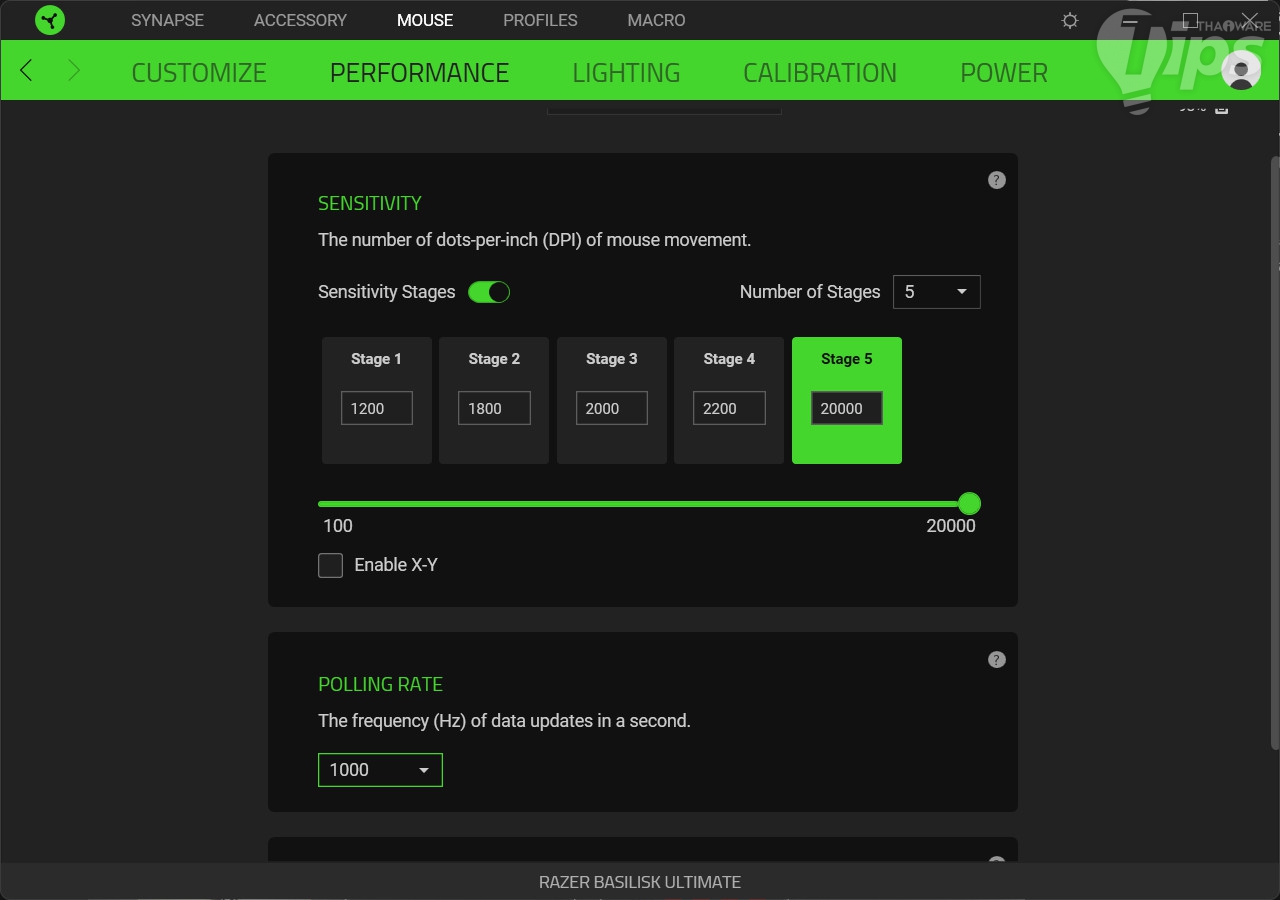Click the slider maximum label 20000
Screen dimensions: 1280x900
pos(951,526)
